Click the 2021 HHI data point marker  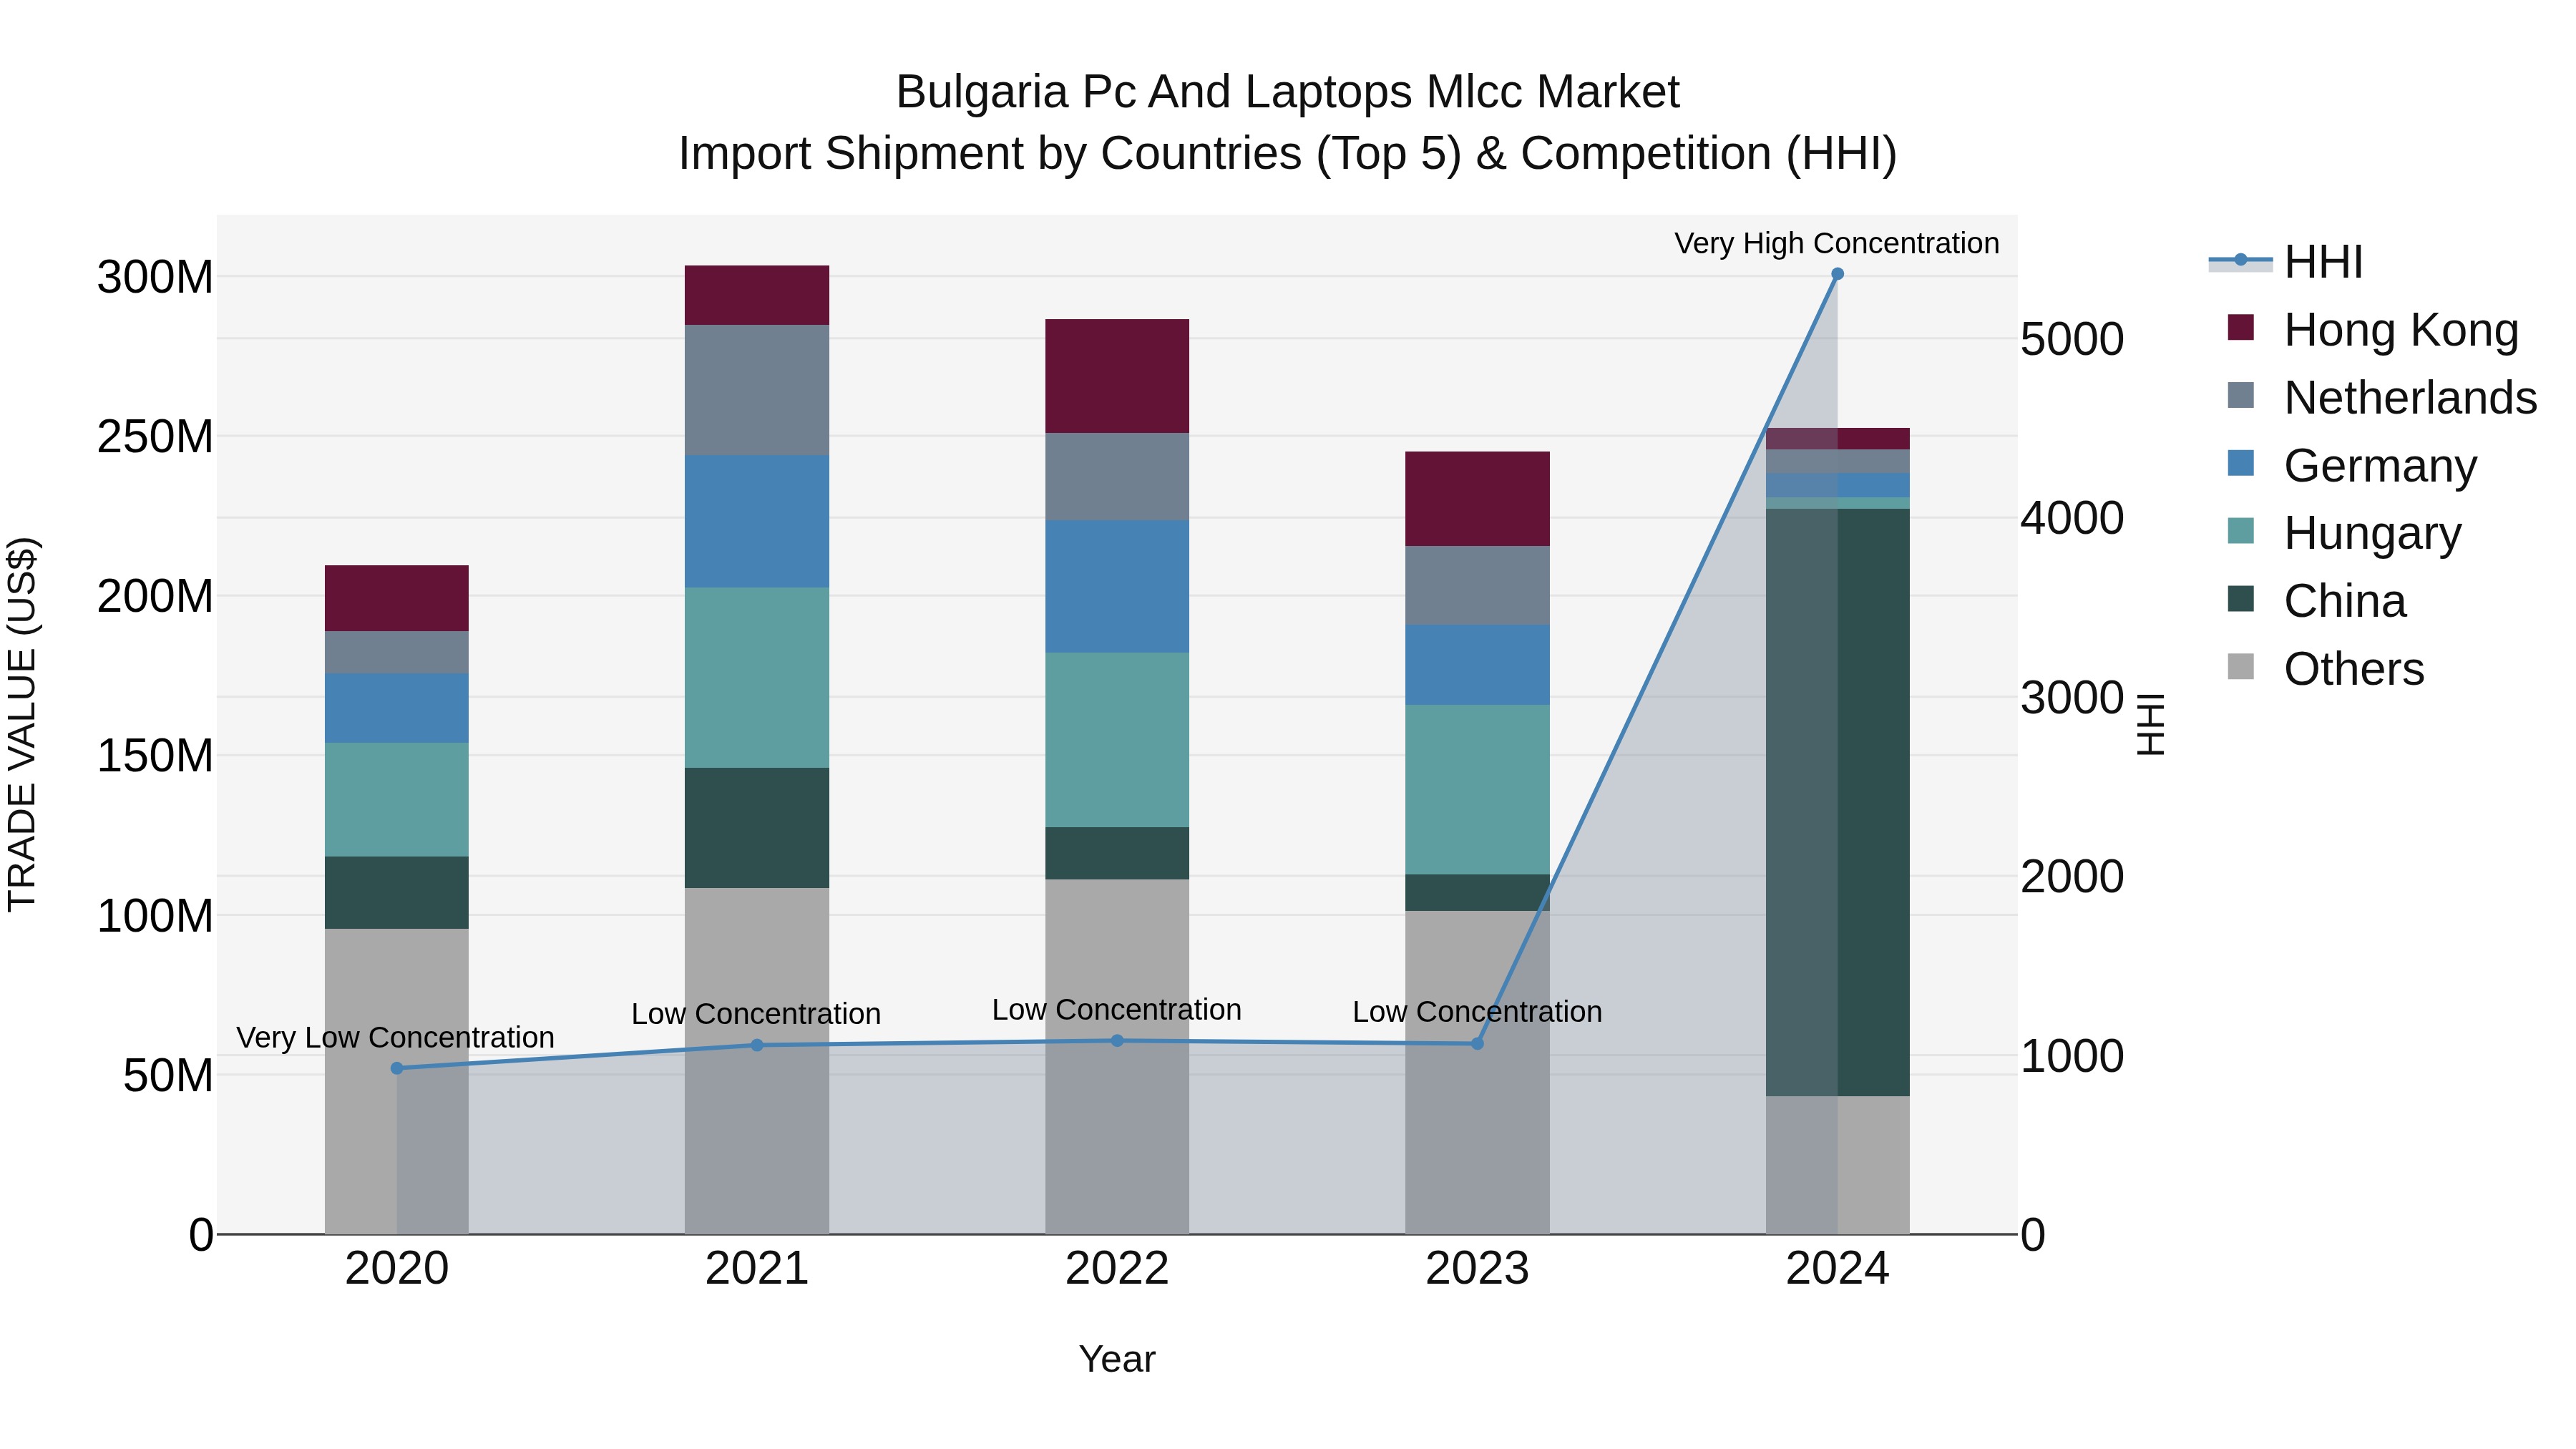point(757,1045)
